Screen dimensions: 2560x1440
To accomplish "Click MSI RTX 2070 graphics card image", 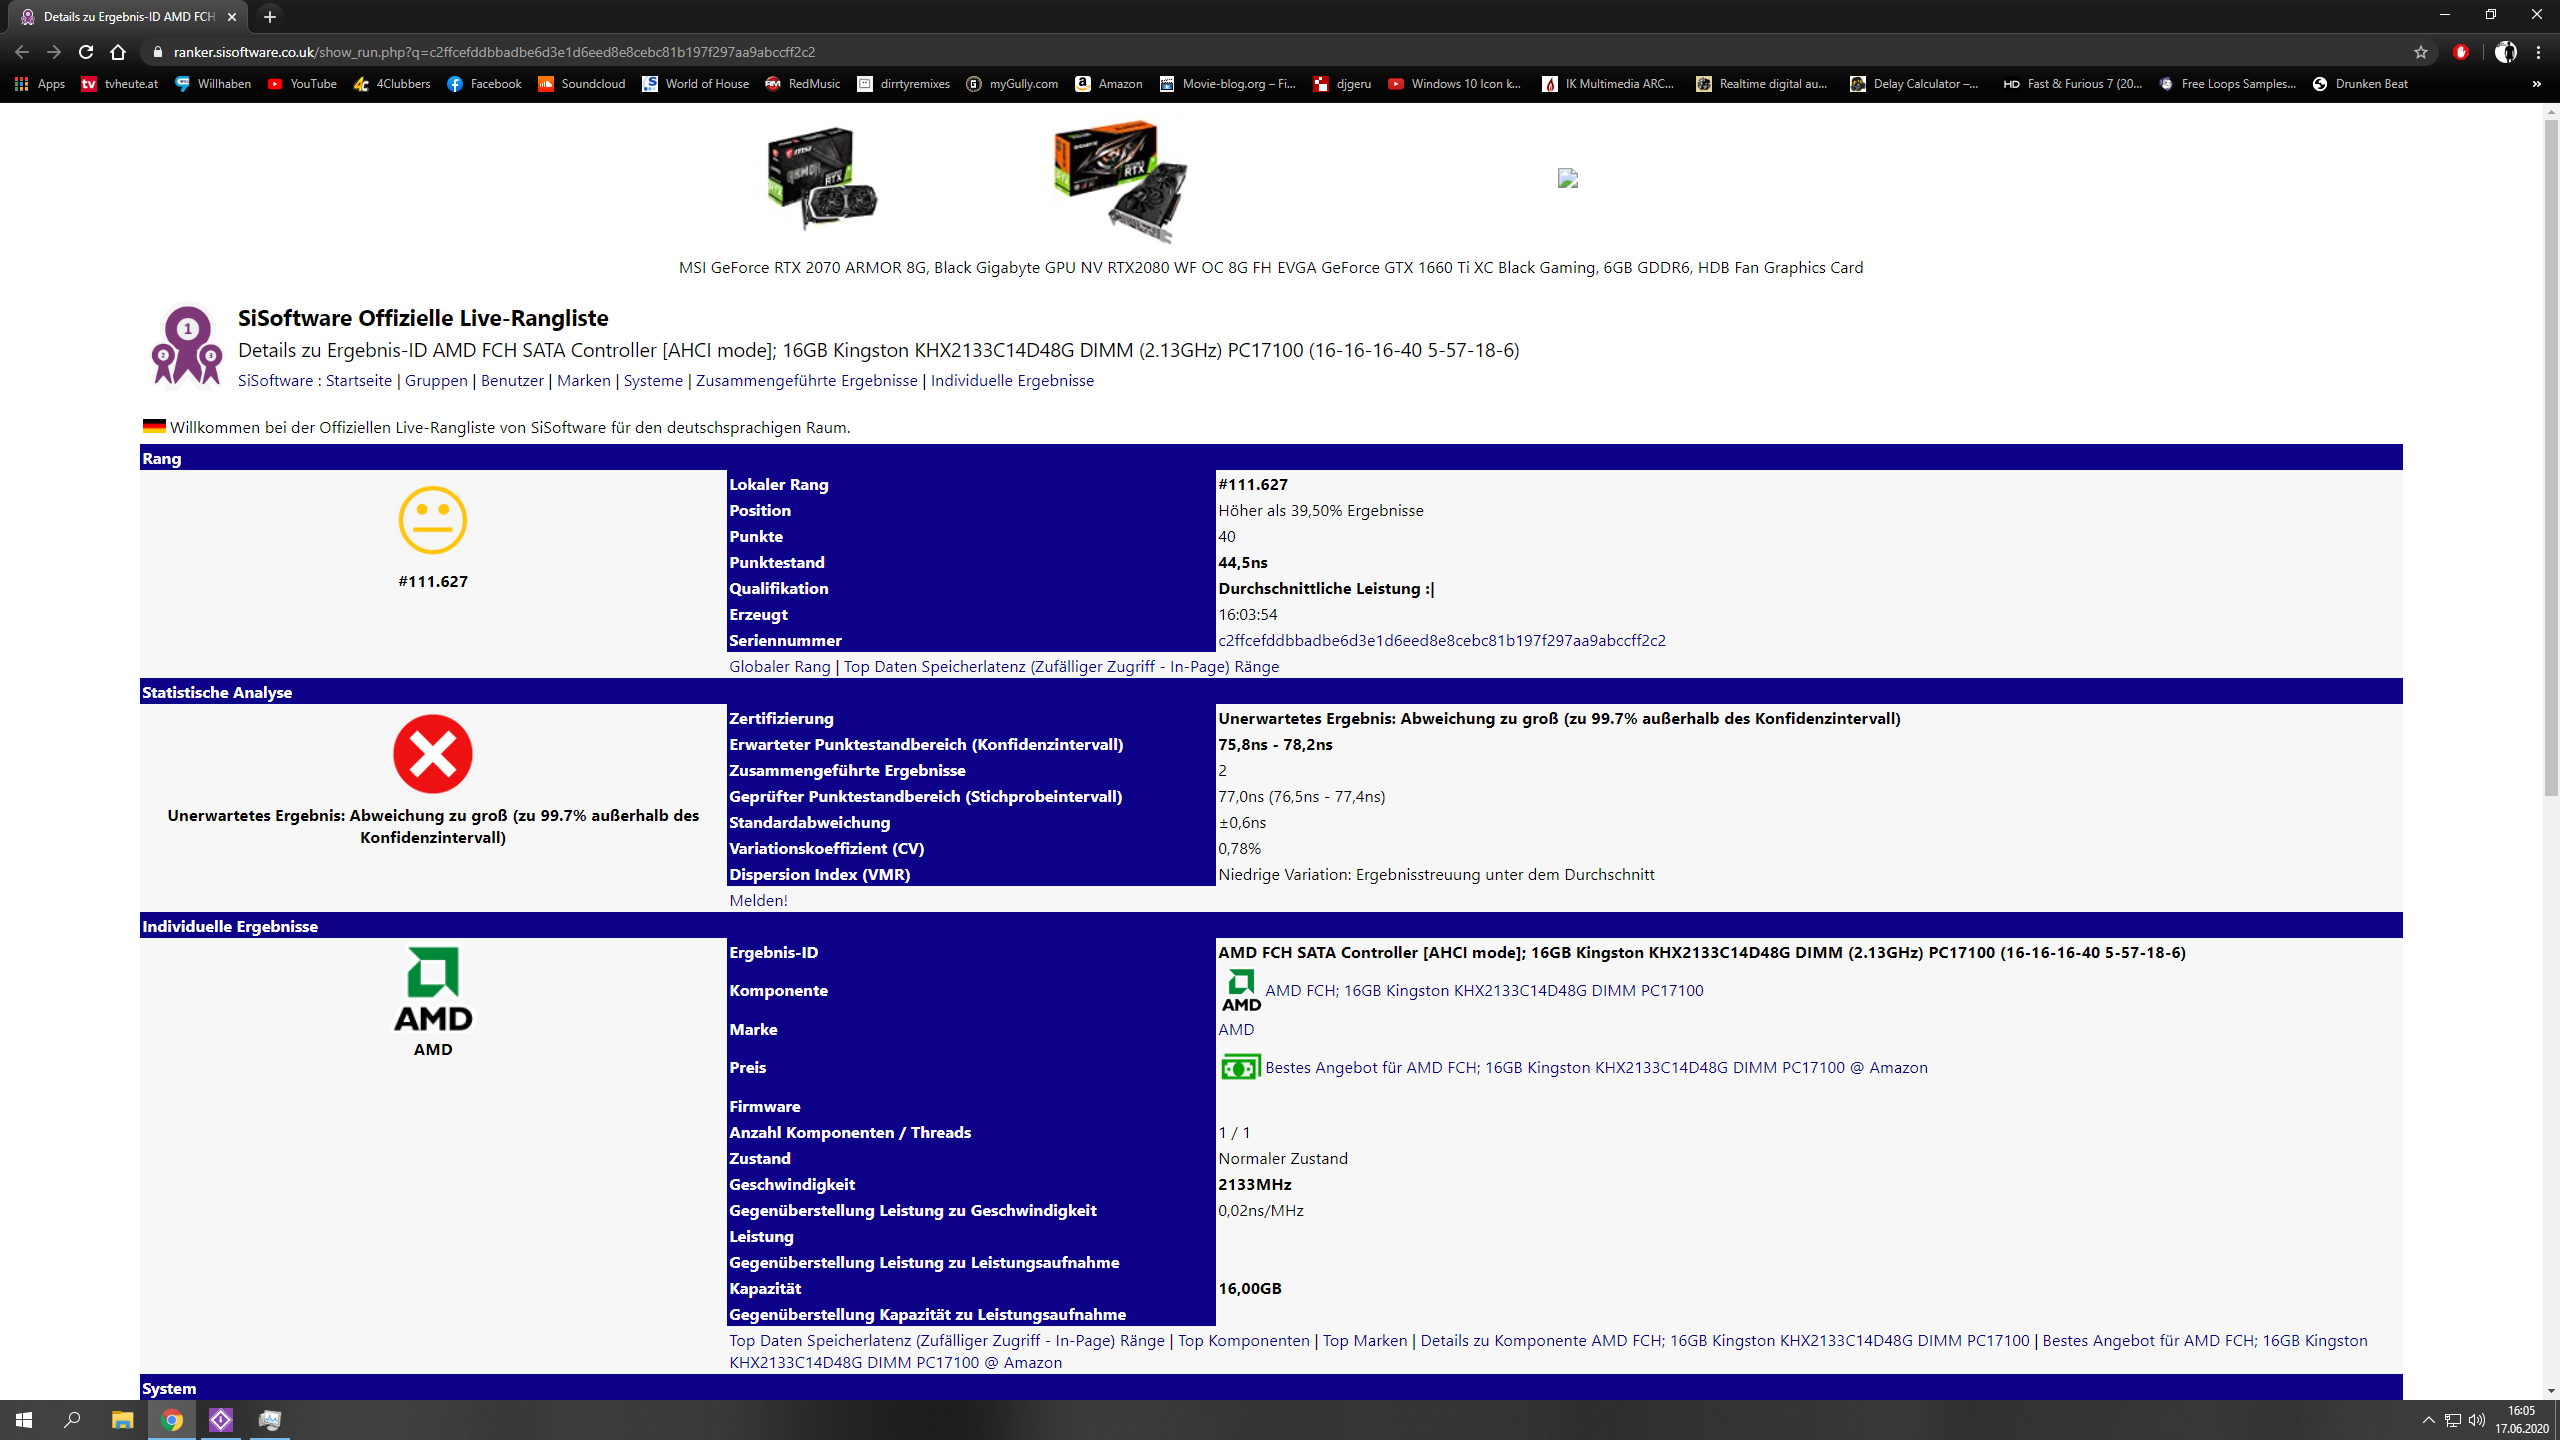I will tap(821, 180).
